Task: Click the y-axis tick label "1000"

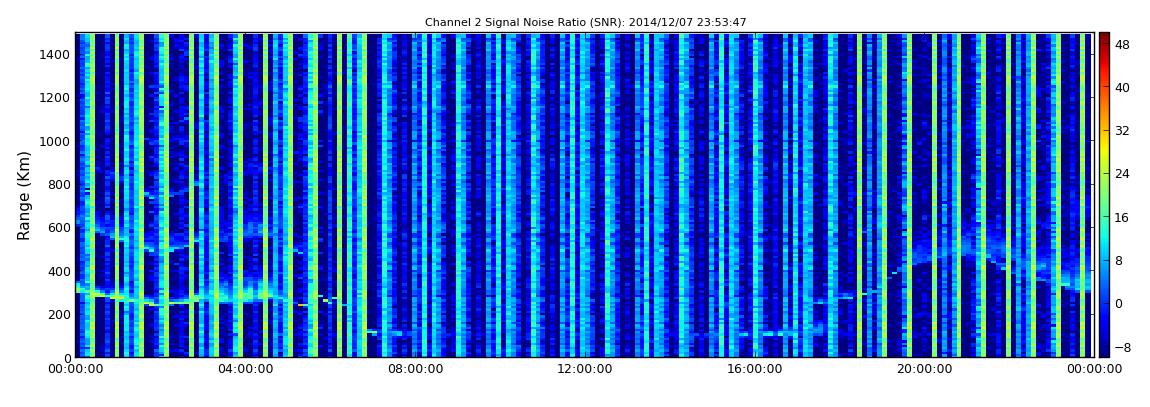Action: click(56, 141)
